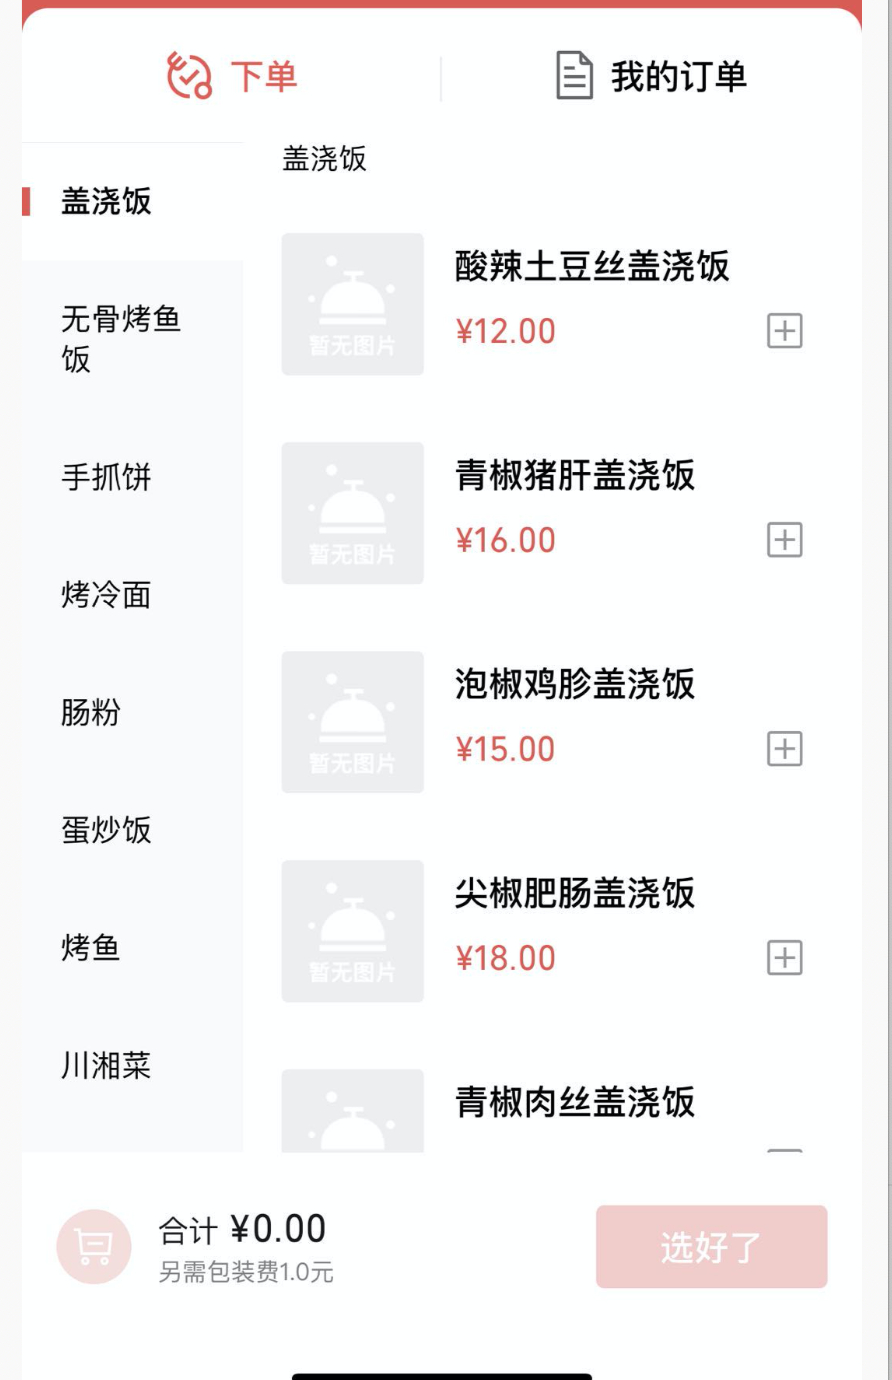Add 泡椒鸡胗盖浇饭 with plus icon

coord(784,749)
